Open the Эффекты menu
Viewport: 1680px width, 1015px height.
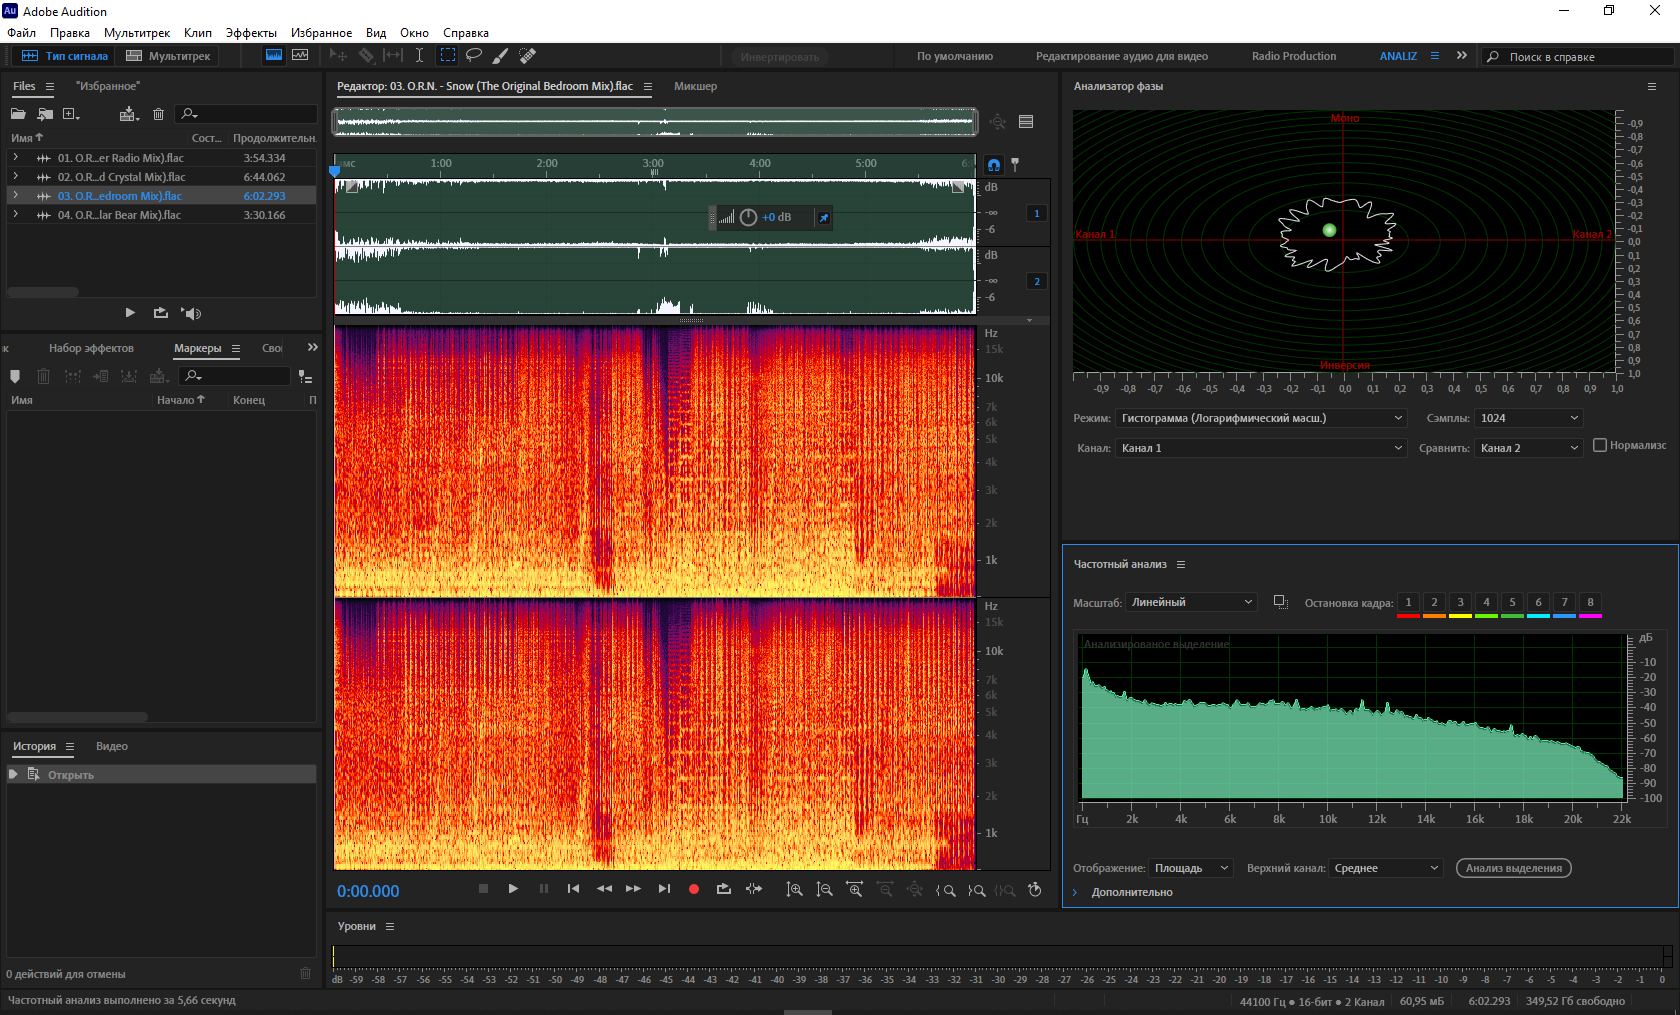coord(250,32)
